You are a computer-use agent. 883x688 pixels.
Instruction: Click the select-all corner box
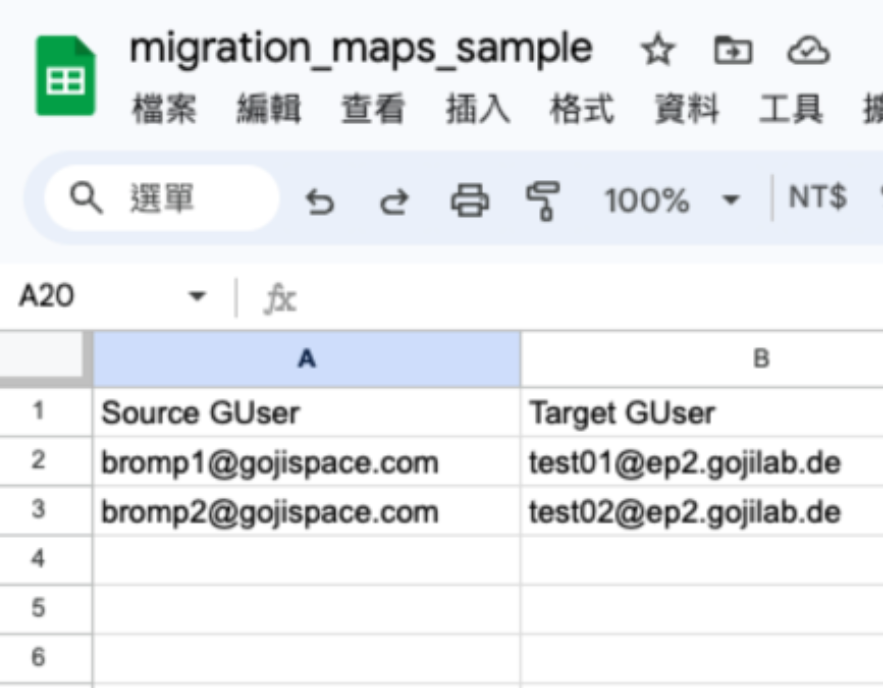43,356
